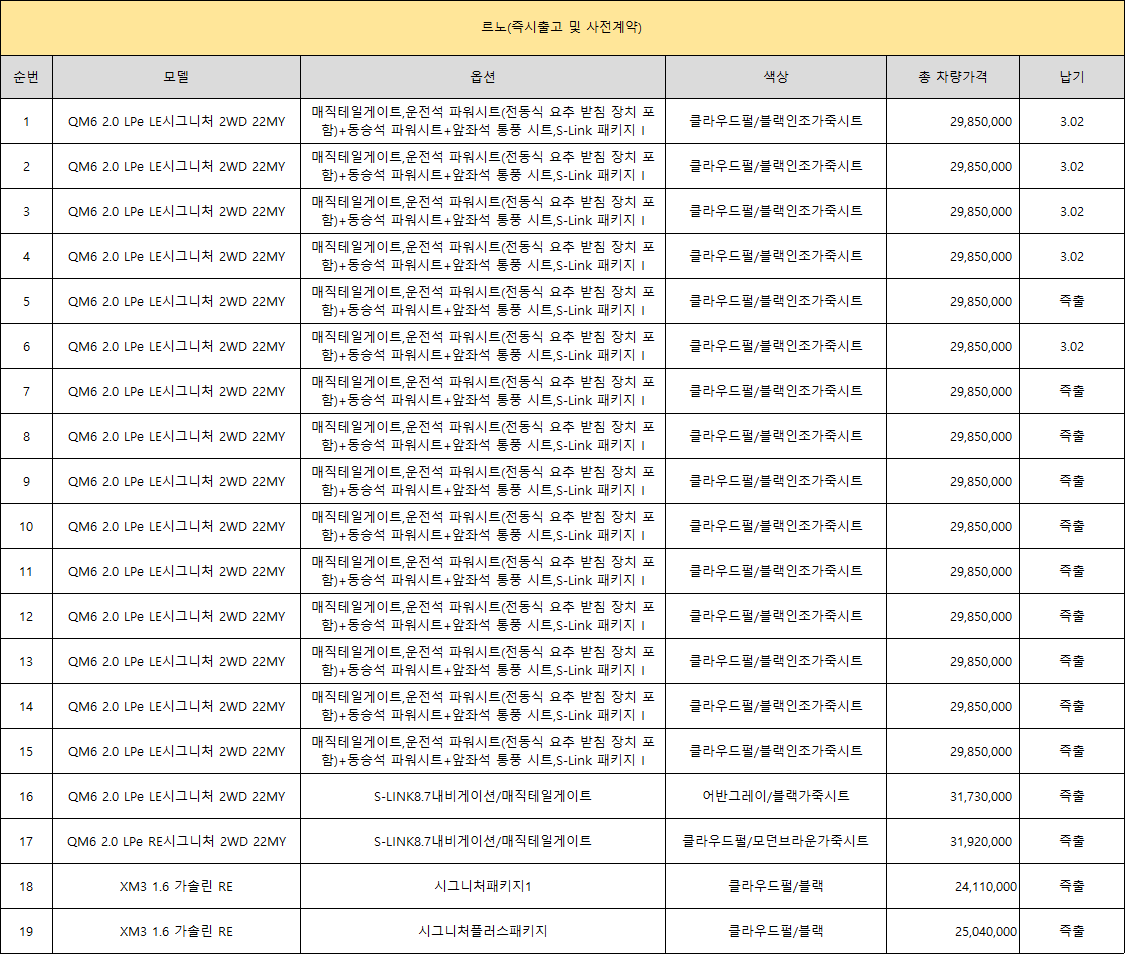Select the price cell in row 1
This screenshot has width=1125, height=954.
point(953,121)
